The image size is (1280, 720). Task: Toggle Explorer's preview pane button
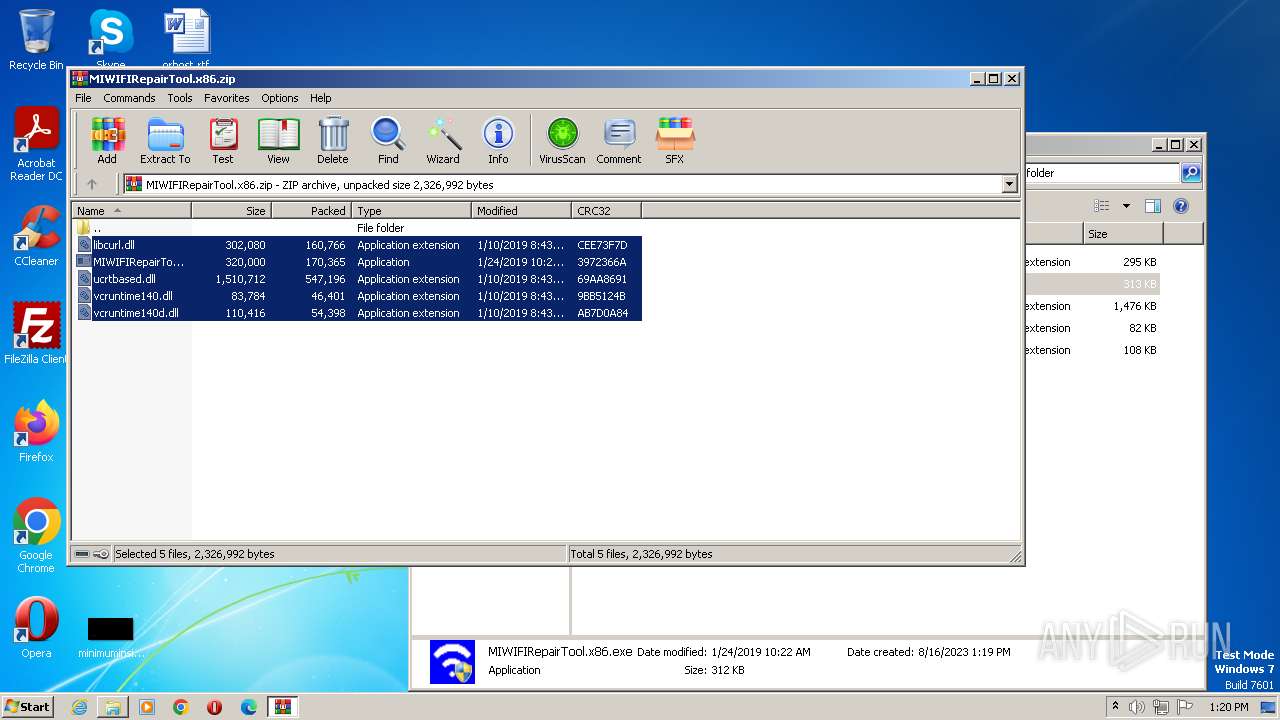pos(1153,206)
